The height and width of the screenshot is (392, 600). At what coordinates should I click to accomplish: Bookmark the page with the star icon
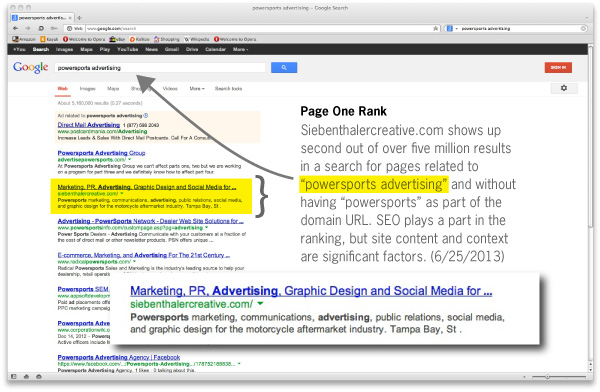pyautogui.click(x=435, y=28)
